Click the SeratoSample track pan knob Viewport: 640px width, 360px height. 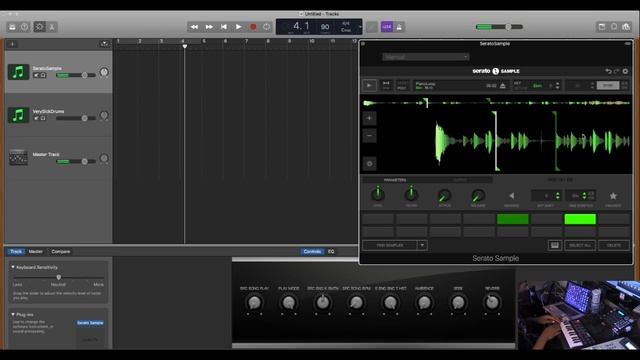104,72
